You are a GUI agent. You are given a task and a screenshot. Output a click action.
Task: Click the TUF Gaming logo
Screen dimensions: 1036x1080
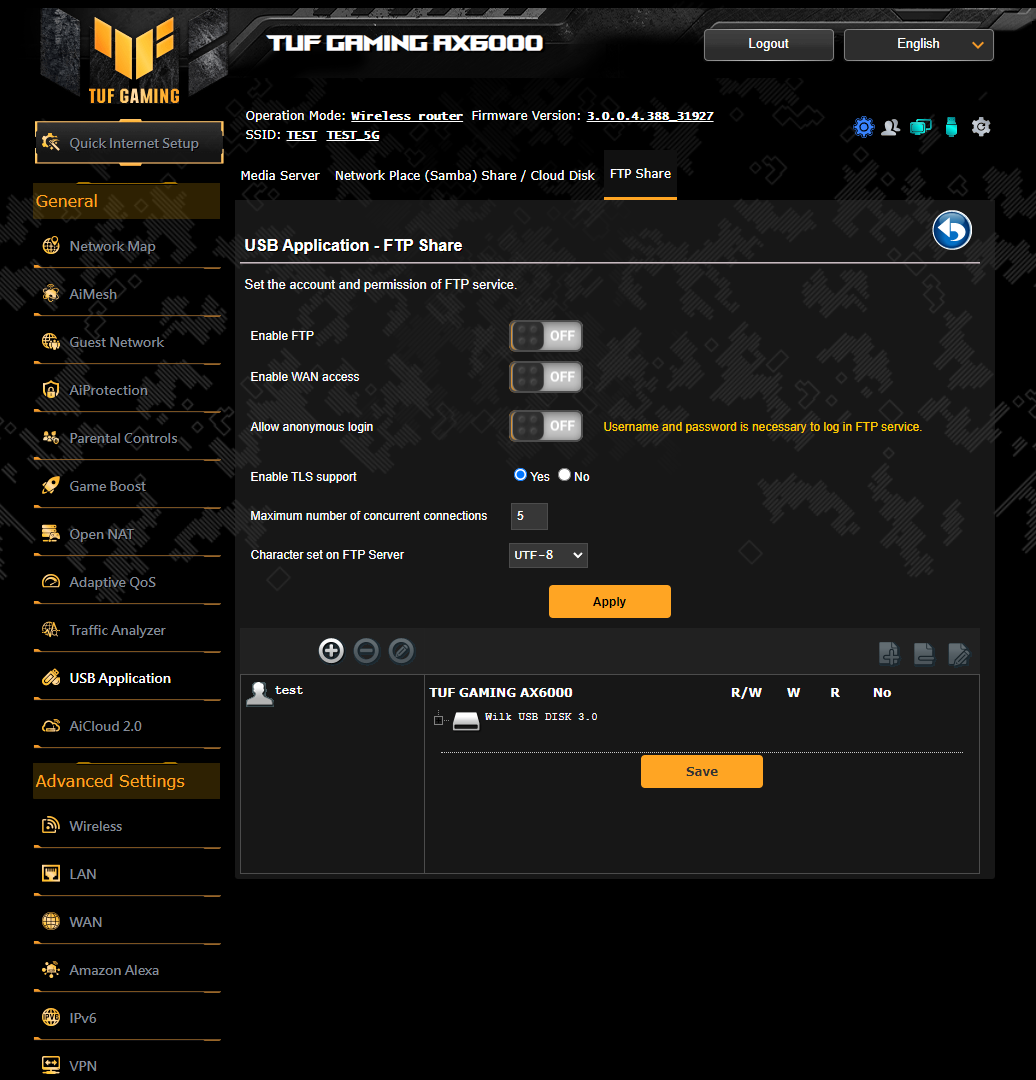click(134, 59)
